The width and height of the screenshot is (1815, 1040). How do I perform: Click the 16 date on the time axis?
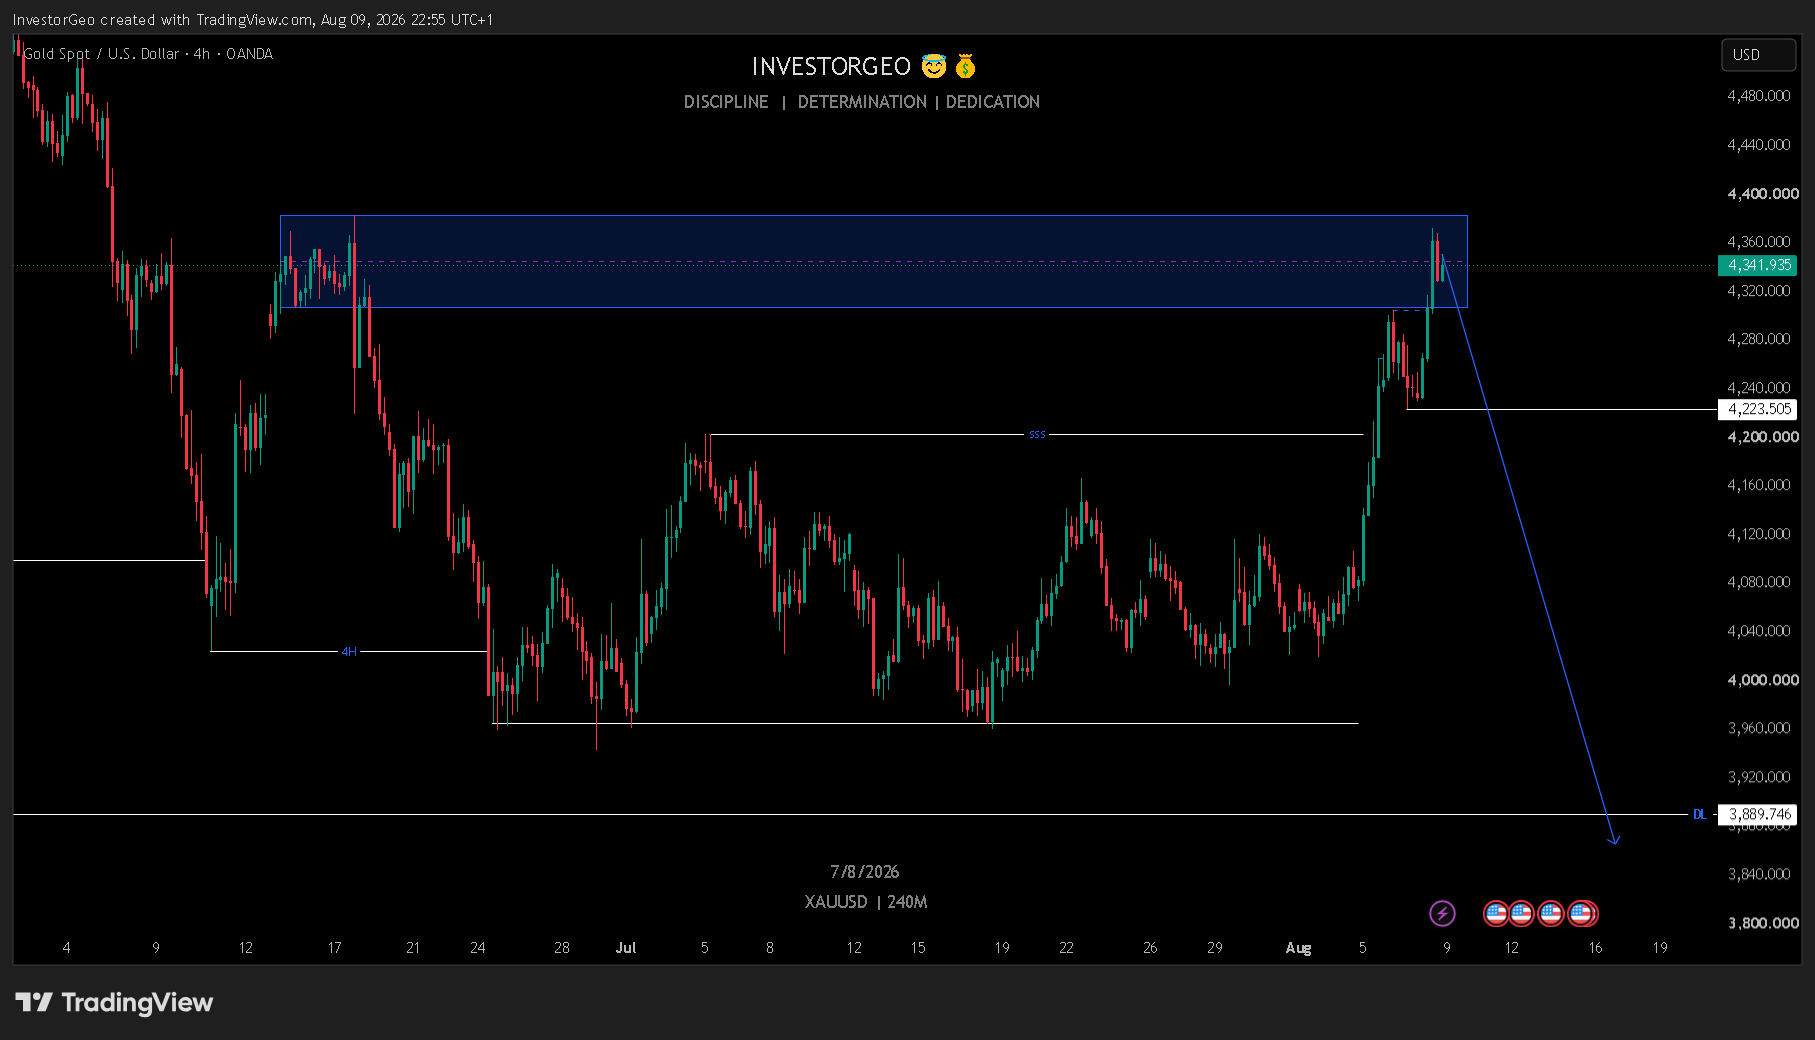(x=1595, y=948)
